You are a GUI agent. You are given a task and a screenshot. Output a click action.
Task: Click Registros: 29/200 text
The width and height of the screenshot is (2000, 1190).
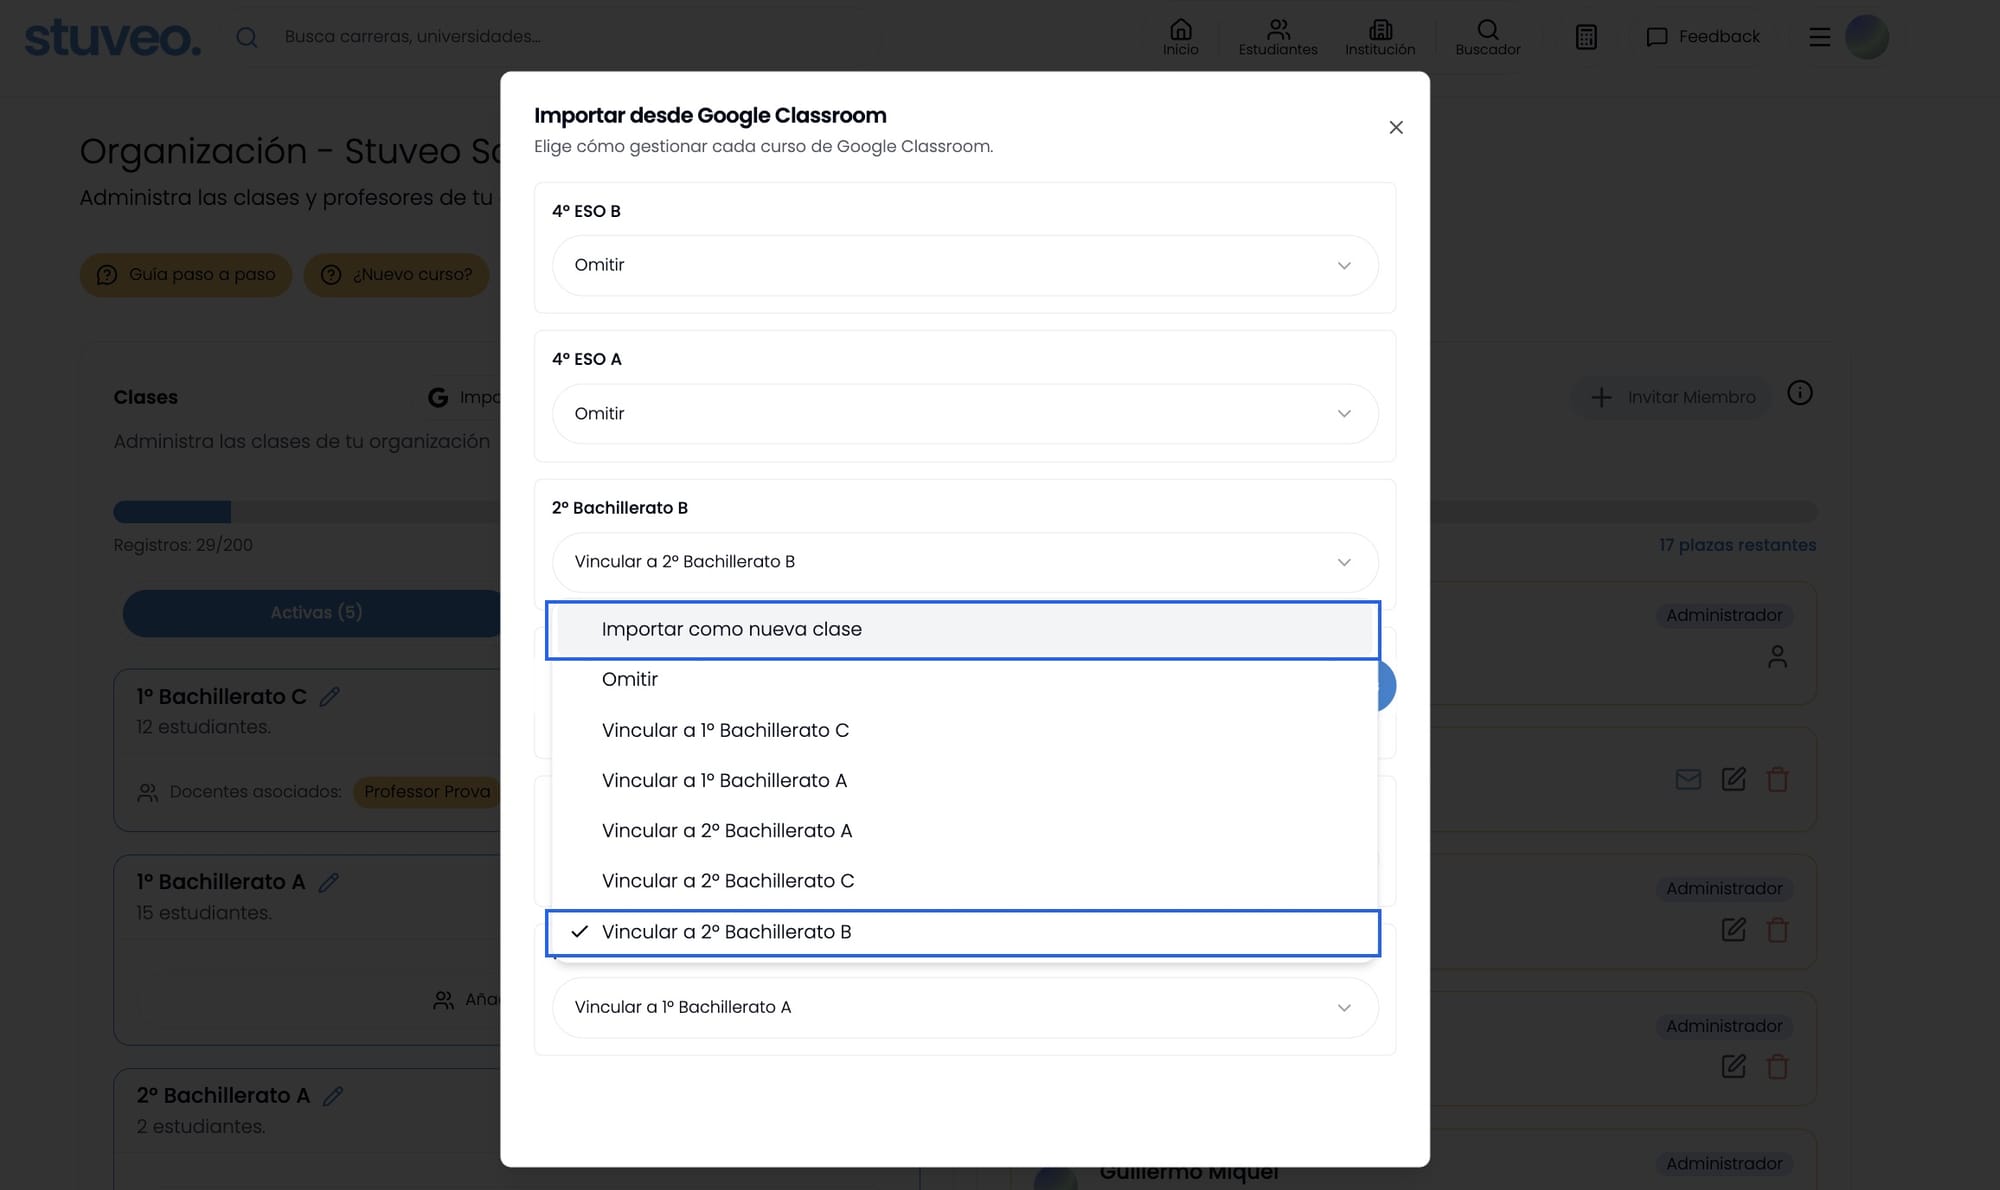coord(183,545)
